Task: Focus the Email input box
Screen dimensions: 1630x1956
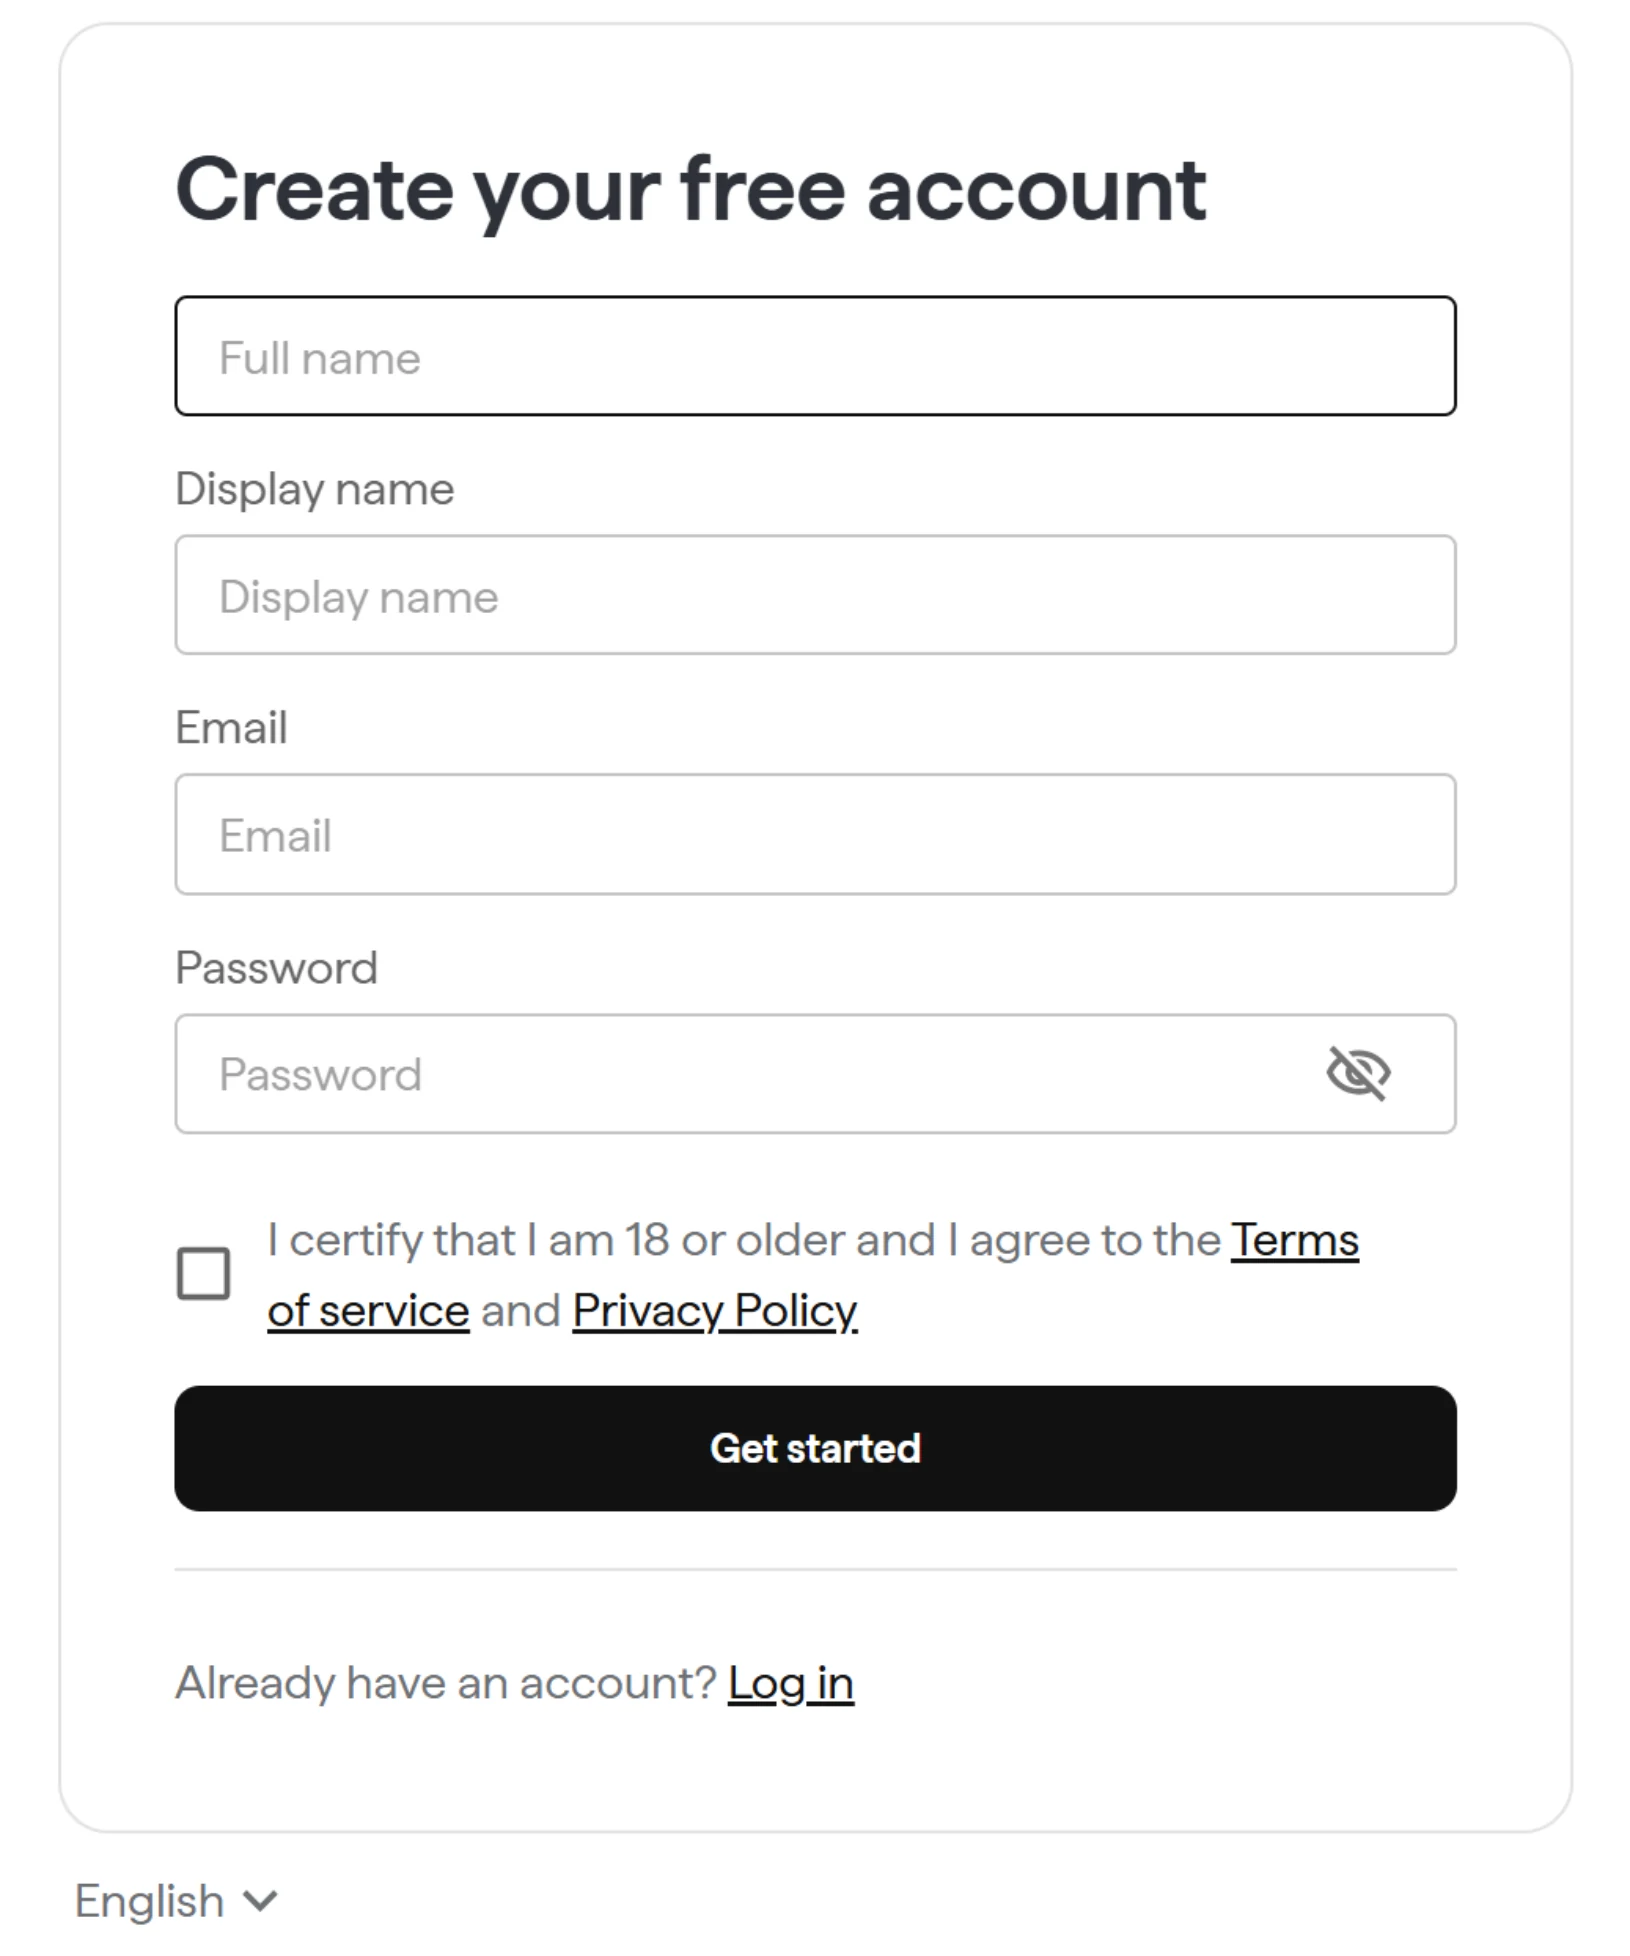Action: pyautogui.click(x=815, y=835)
